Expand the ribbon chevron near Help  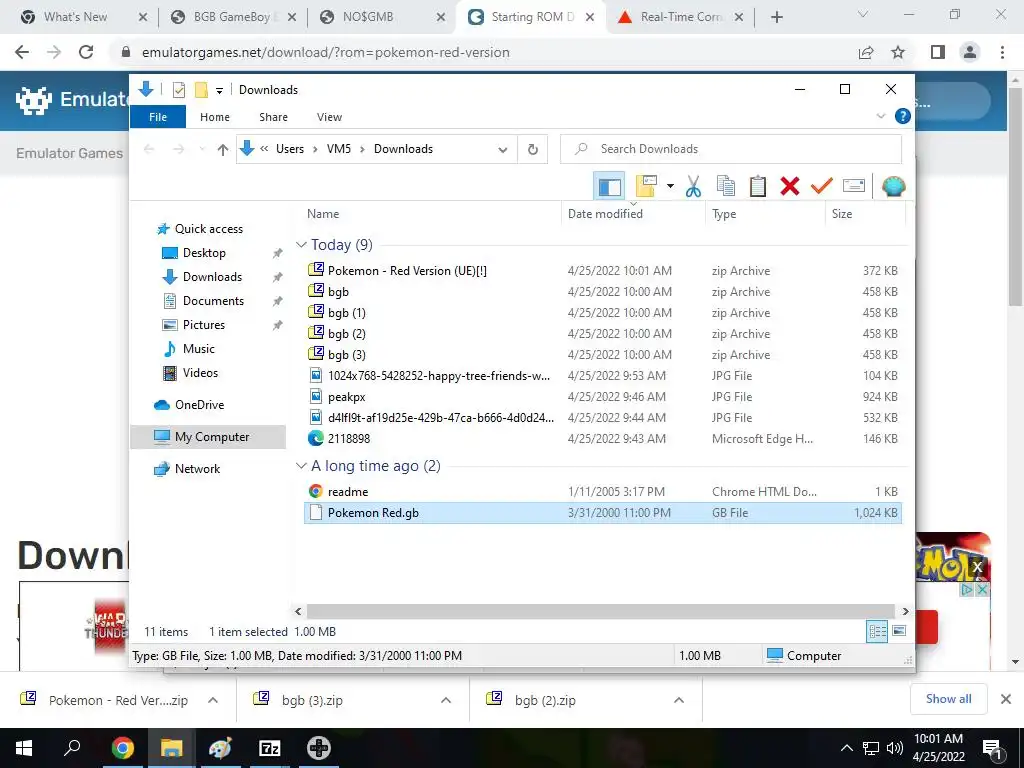(880, 116)
